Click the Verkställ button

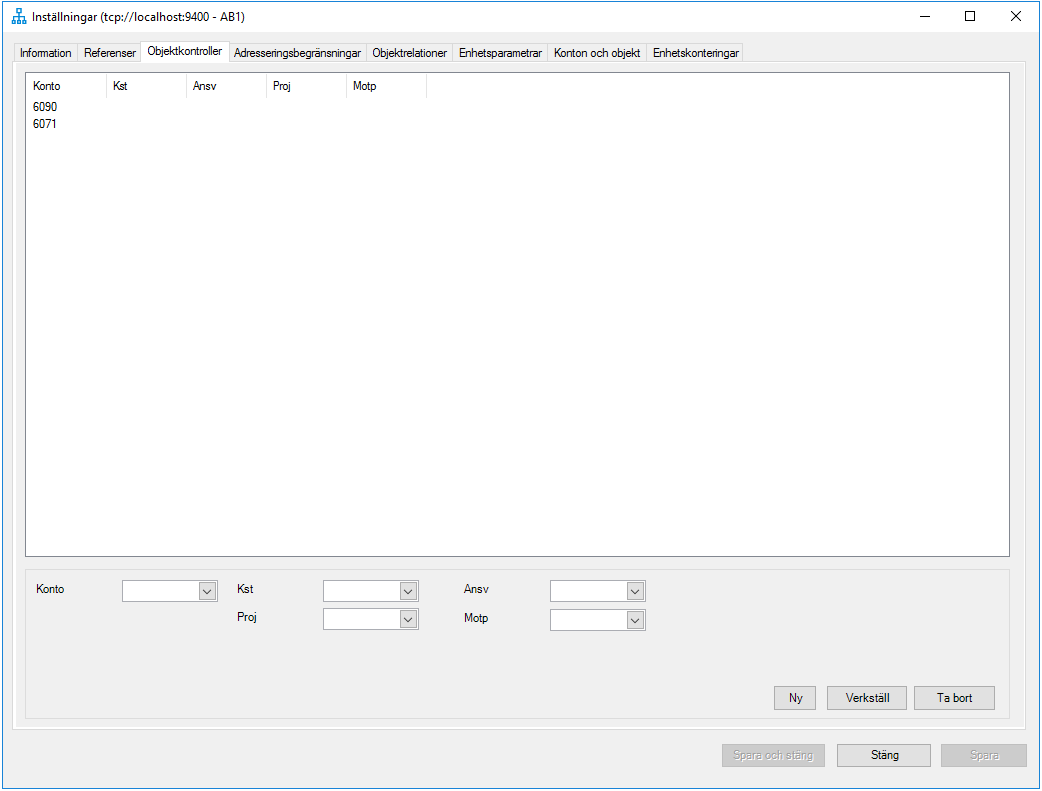click(866, 697)
